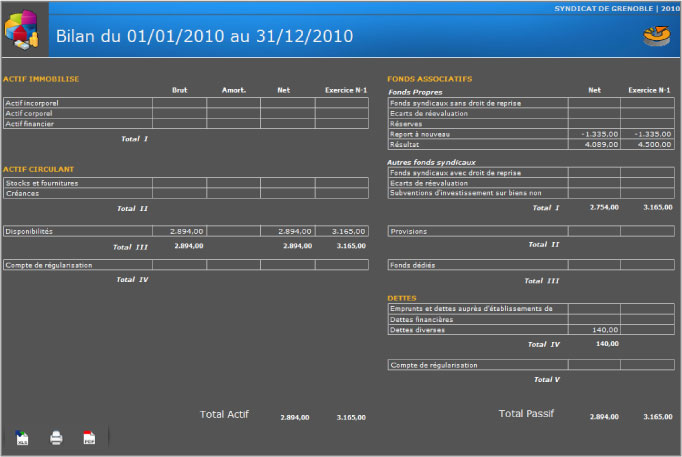Click the Provisions row label
The image size is (682, 457).
click(x=477, y=231)
